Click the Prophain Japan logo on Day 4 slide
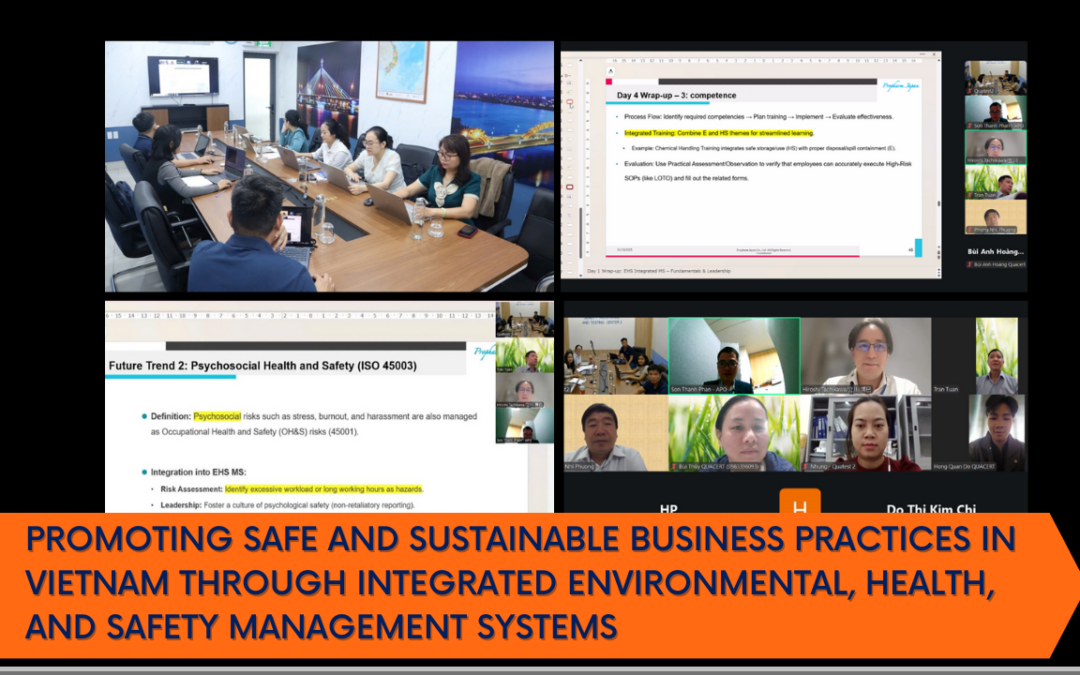Image resolution: width=1080 pixels, height=675 pixels. (900, 86)
